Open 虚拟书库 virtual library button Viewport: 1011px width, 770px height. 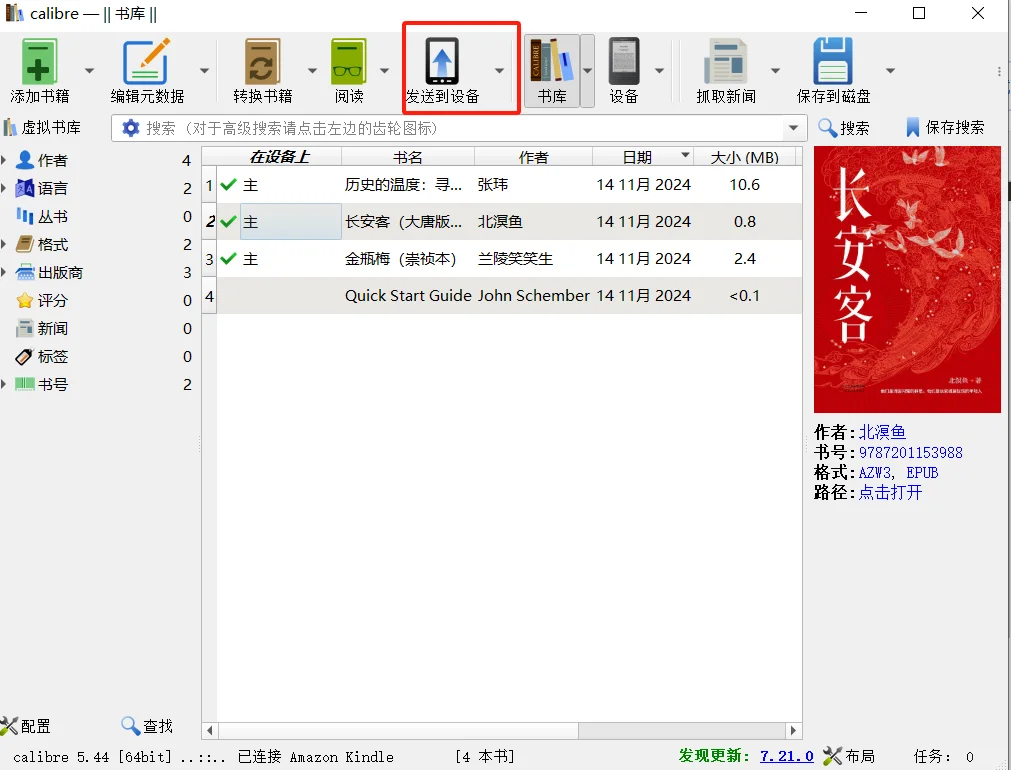[43, 128]
